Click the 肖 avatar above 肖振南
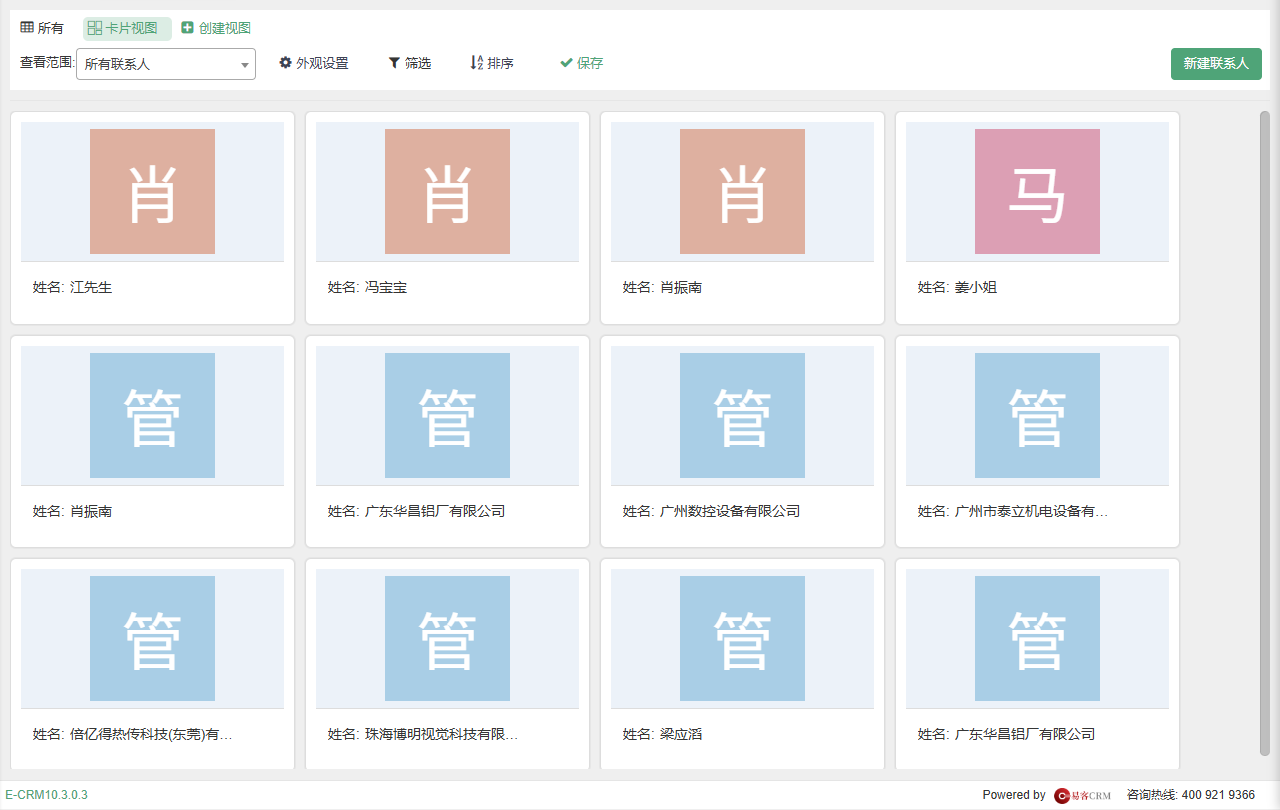This screenshot has width=1280, height=810. (x=742, y=191)
